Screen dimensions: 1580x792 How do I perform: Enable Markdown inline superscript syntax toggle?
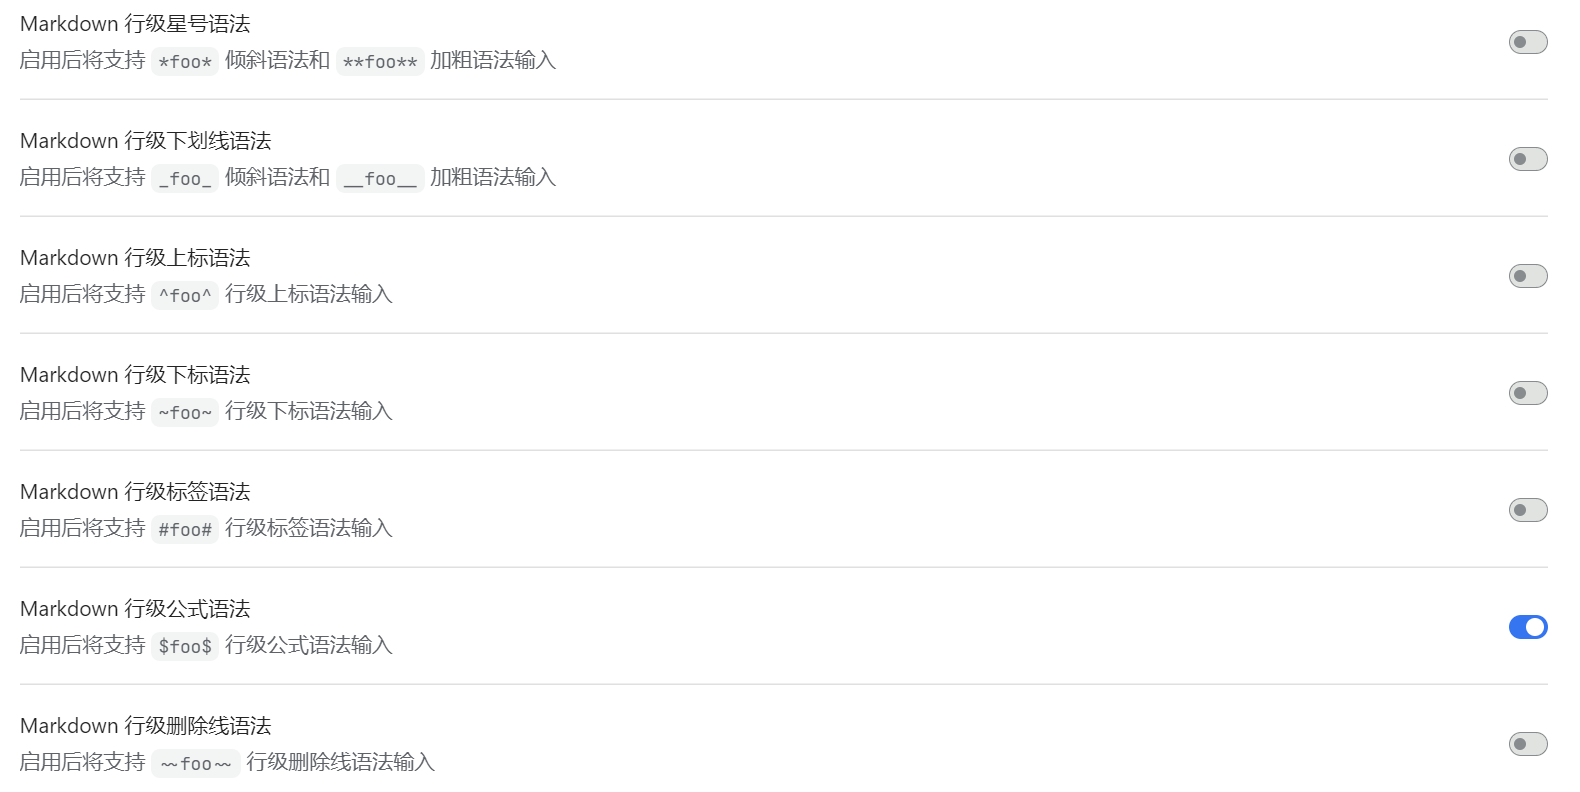tap(1527, 276)
